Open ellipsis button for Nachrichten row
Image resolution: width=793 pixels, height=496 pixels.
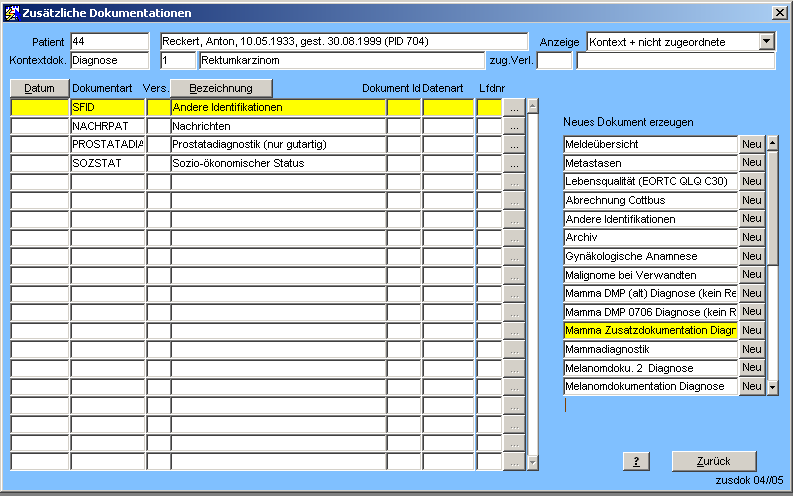513,126
